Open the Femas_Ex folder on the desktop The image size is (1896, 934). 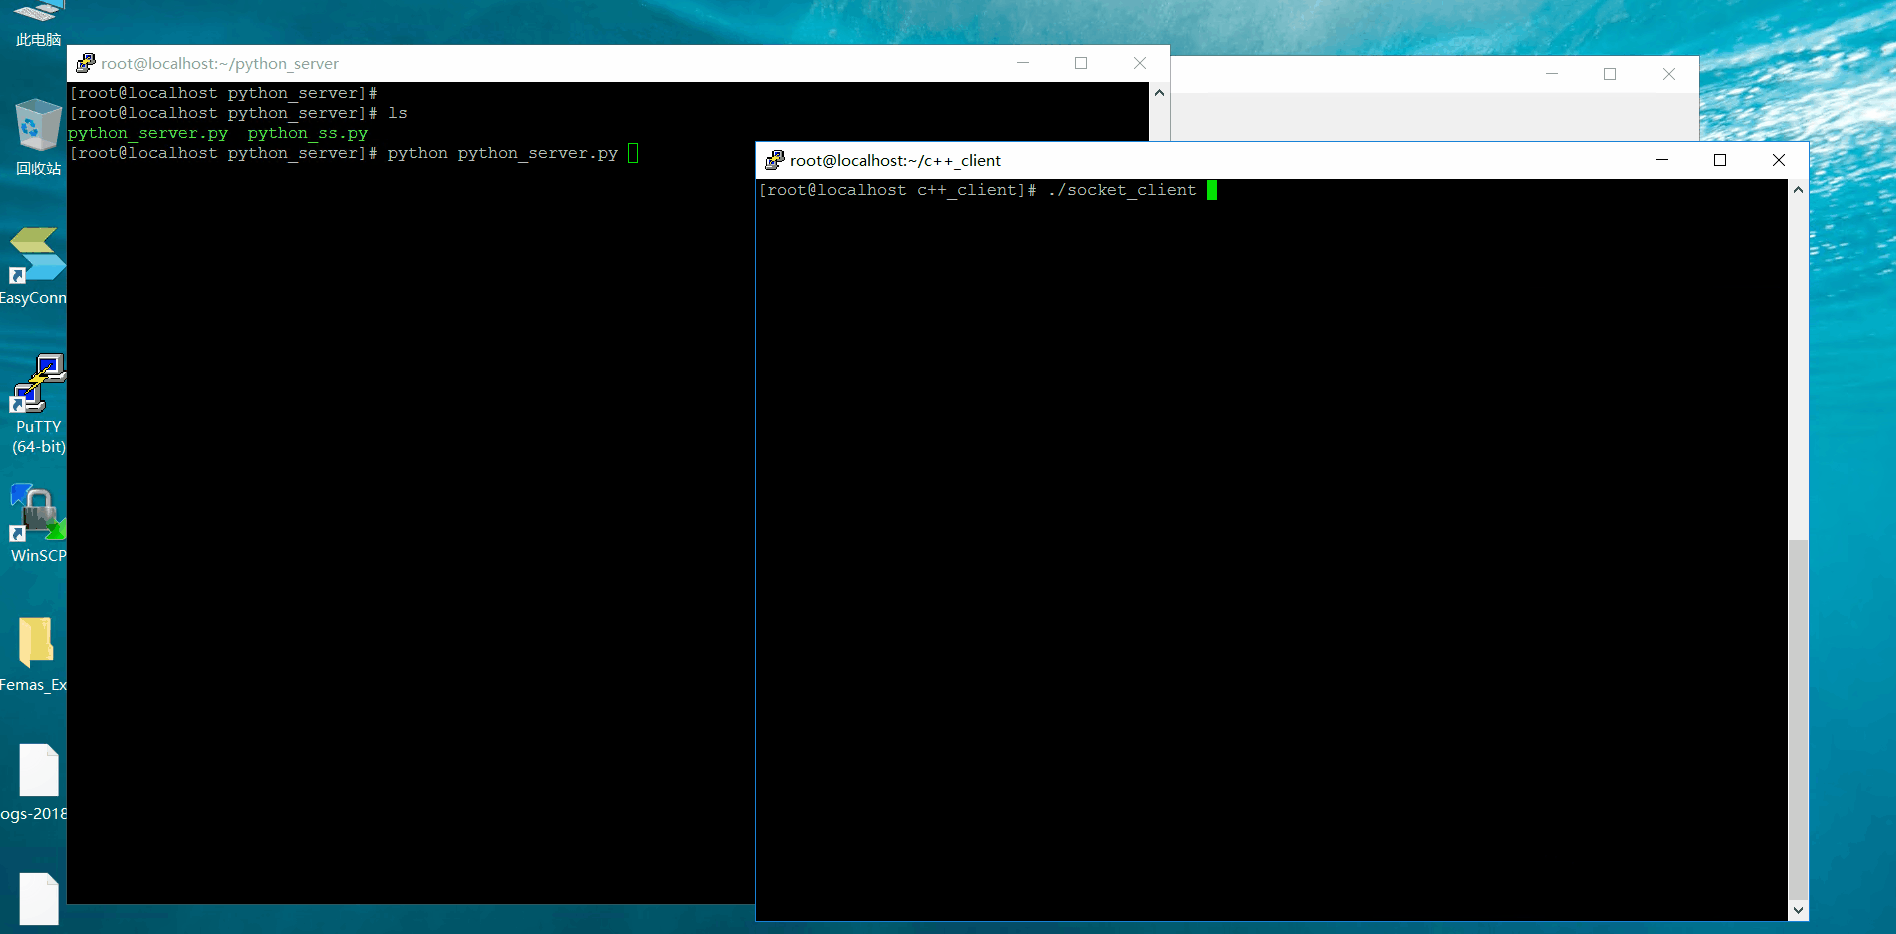pos(35,645)
